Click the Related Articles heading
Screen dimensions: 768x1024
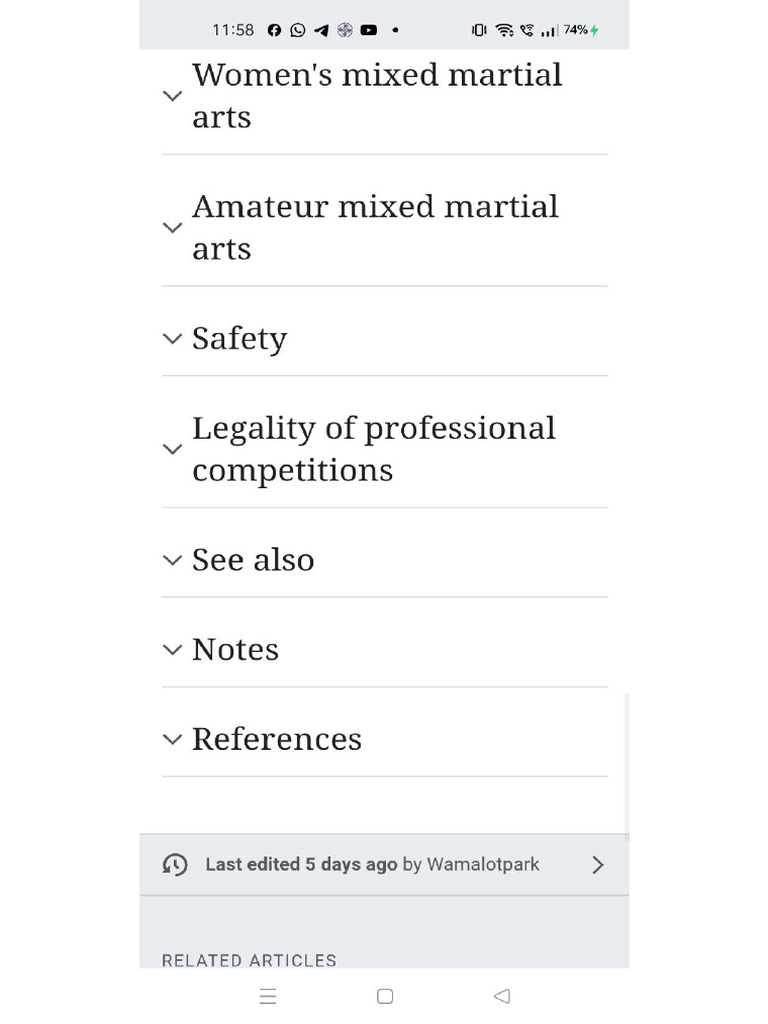click(249, 960)
